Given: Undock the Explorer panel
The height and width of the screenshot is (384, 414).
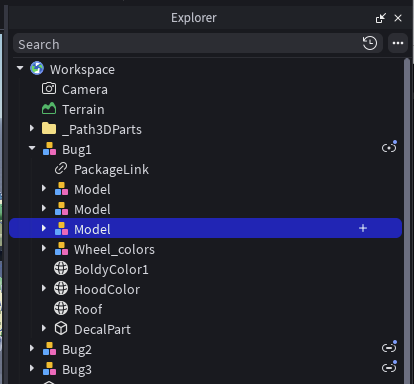Looking at the screenshot, I should [381, 18].
